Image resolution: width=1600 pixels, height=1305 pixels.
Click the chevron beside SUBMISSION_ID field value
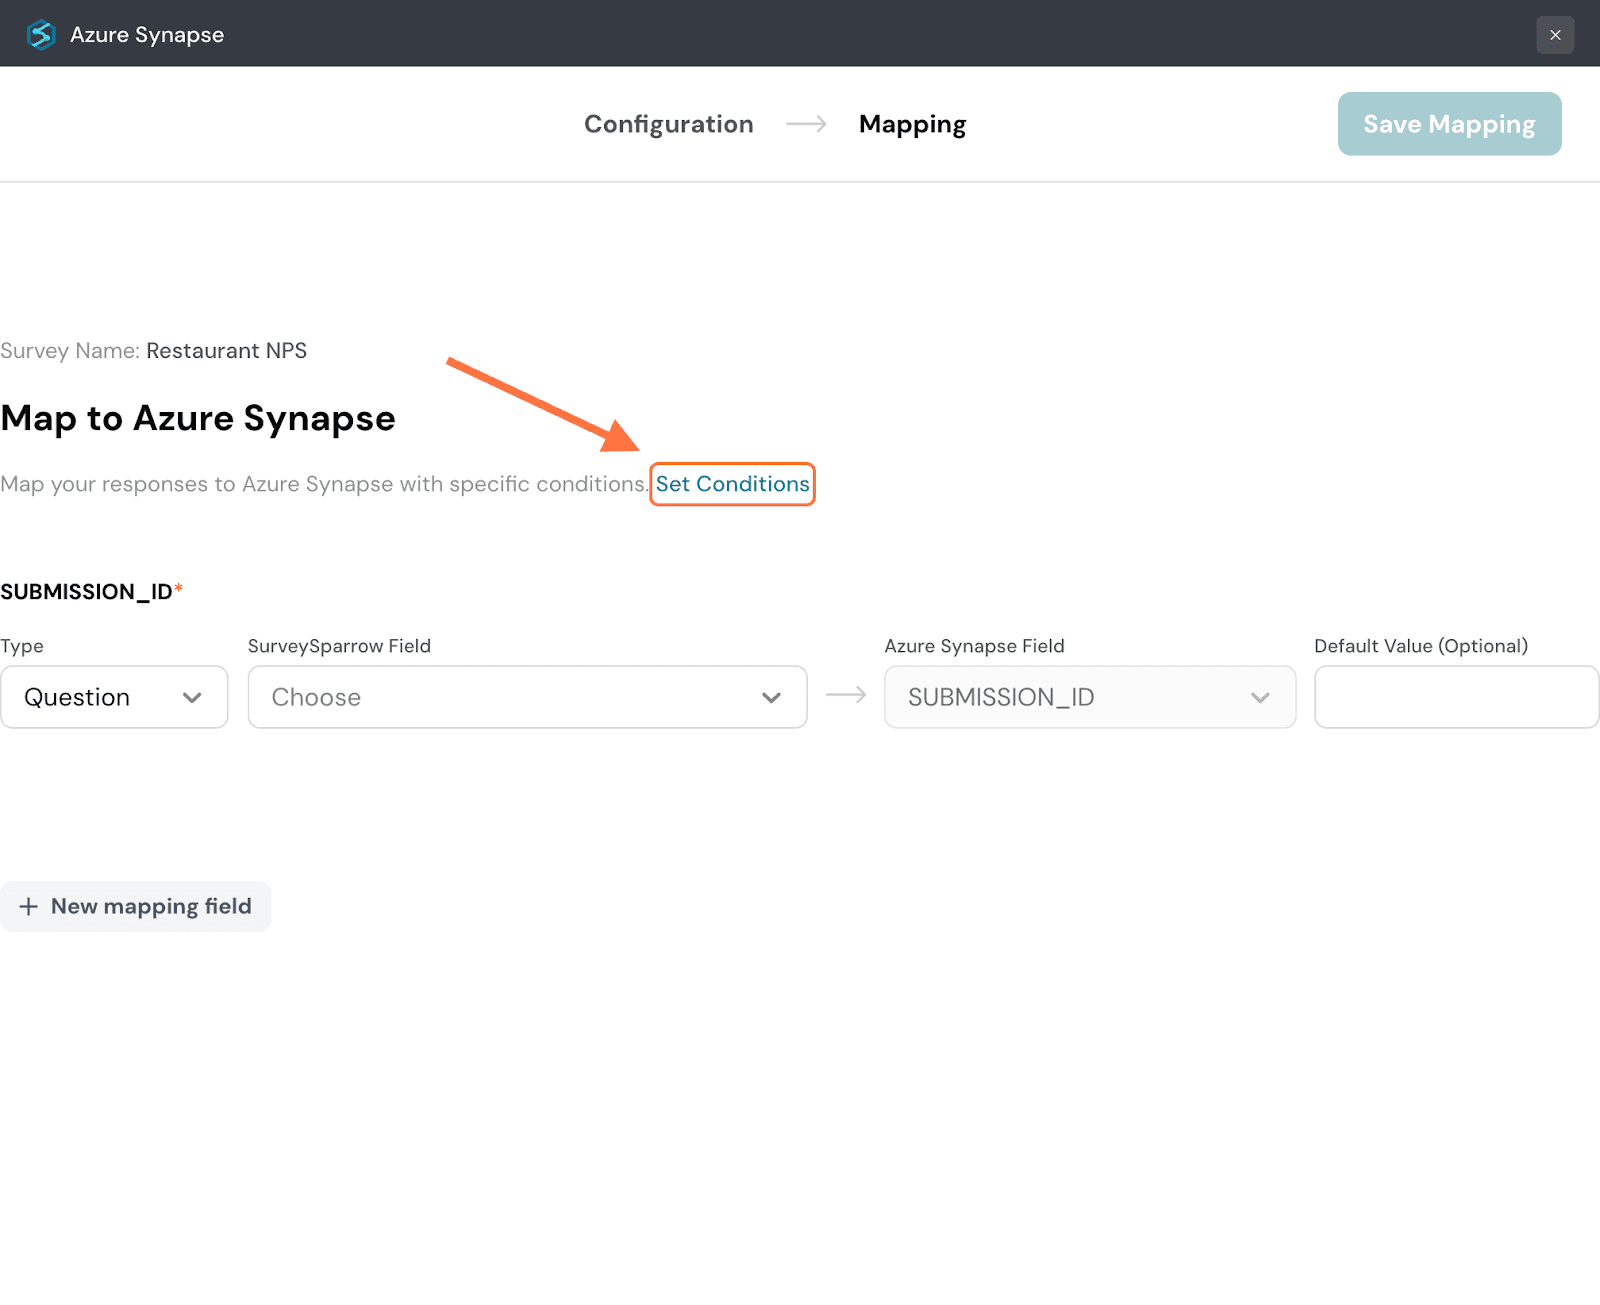[1260, 698]
